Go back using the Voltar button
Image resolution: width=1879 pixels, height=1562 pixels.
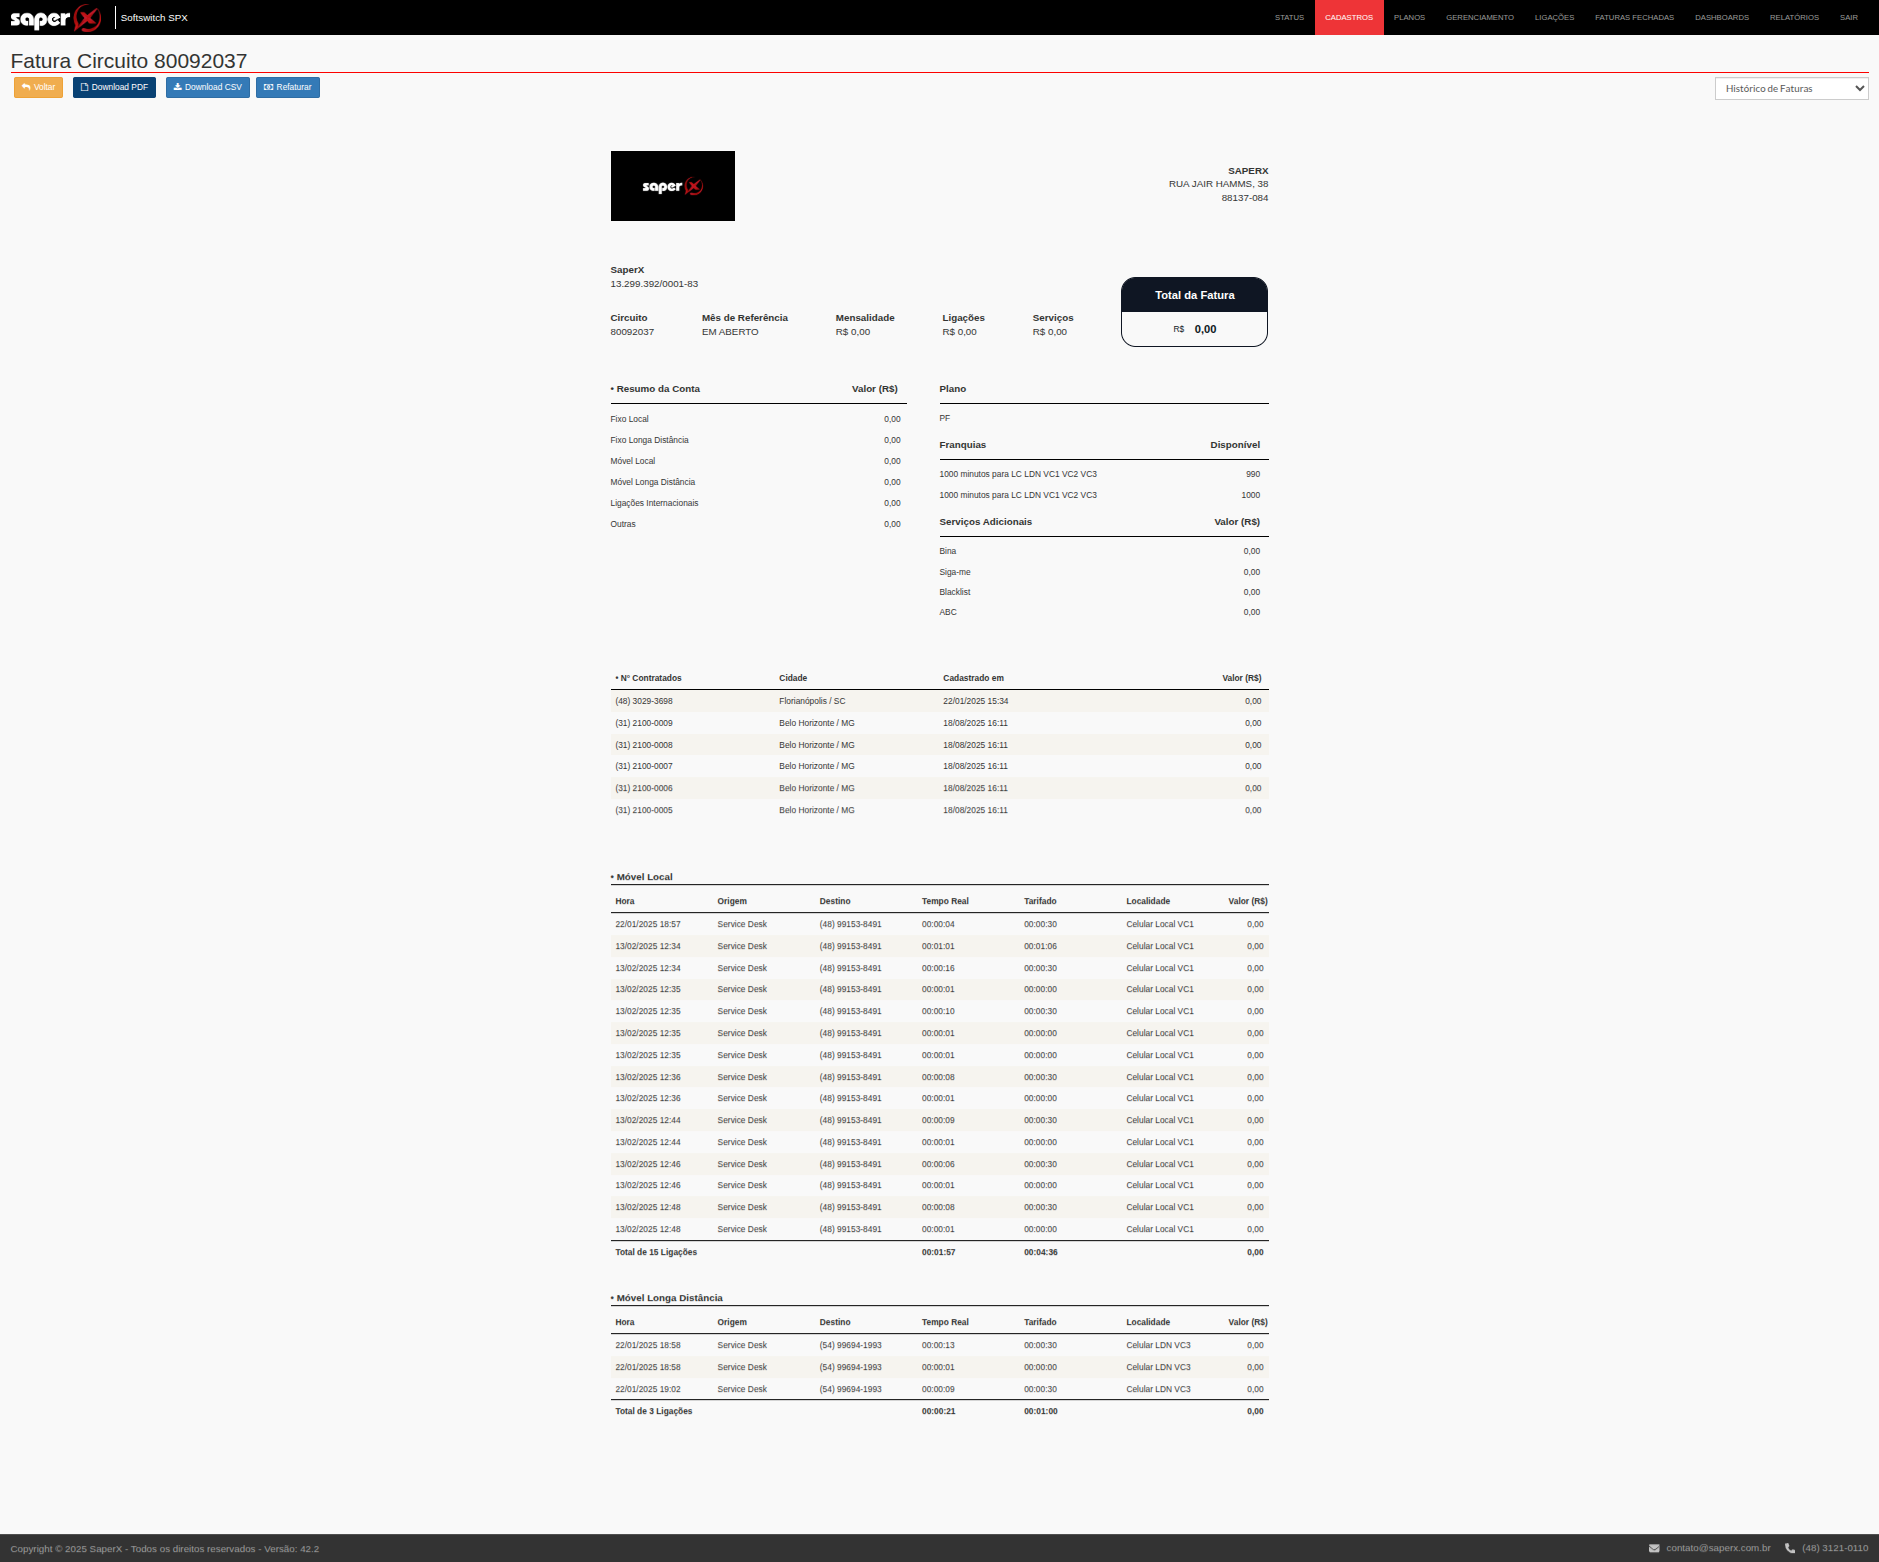(38, 87)
